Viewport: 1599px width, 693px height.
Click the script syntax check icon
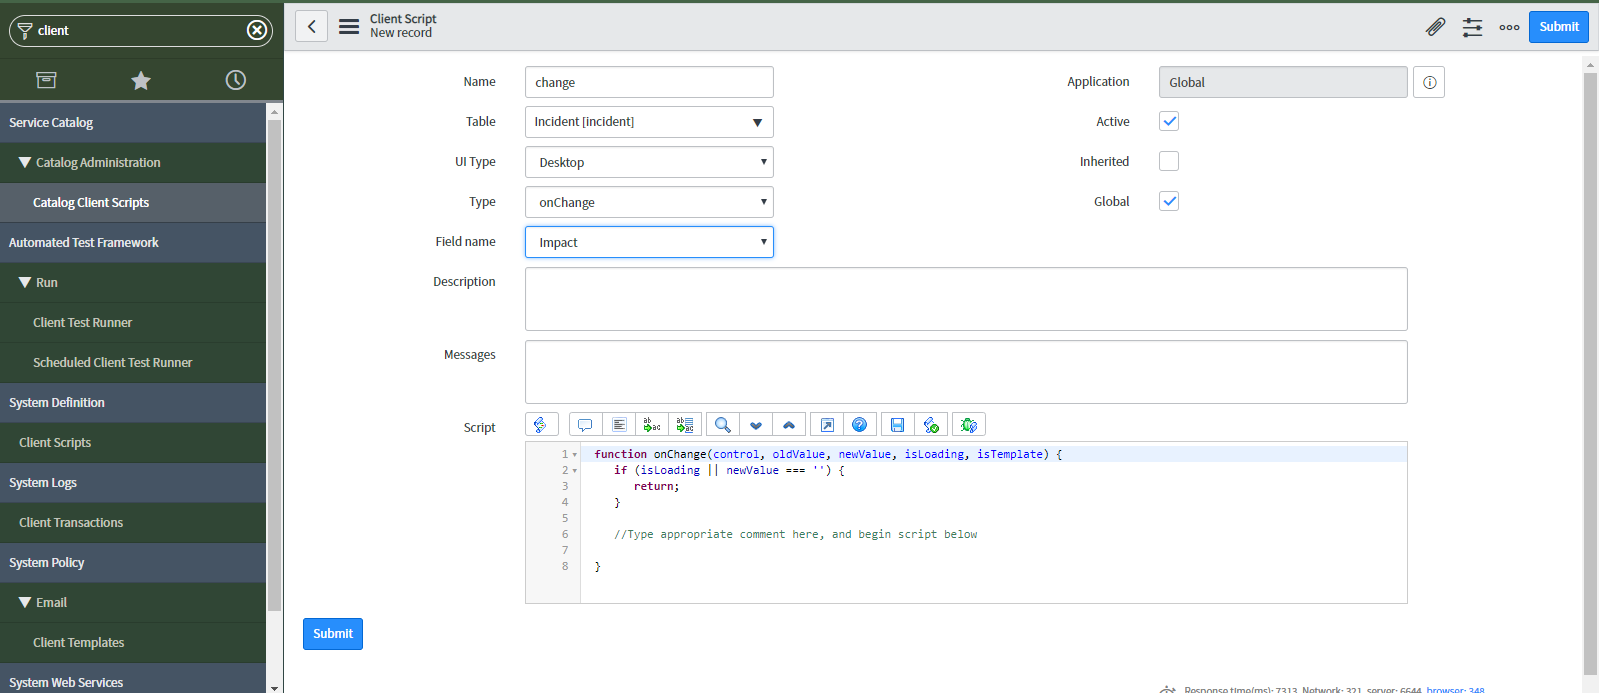931,425
